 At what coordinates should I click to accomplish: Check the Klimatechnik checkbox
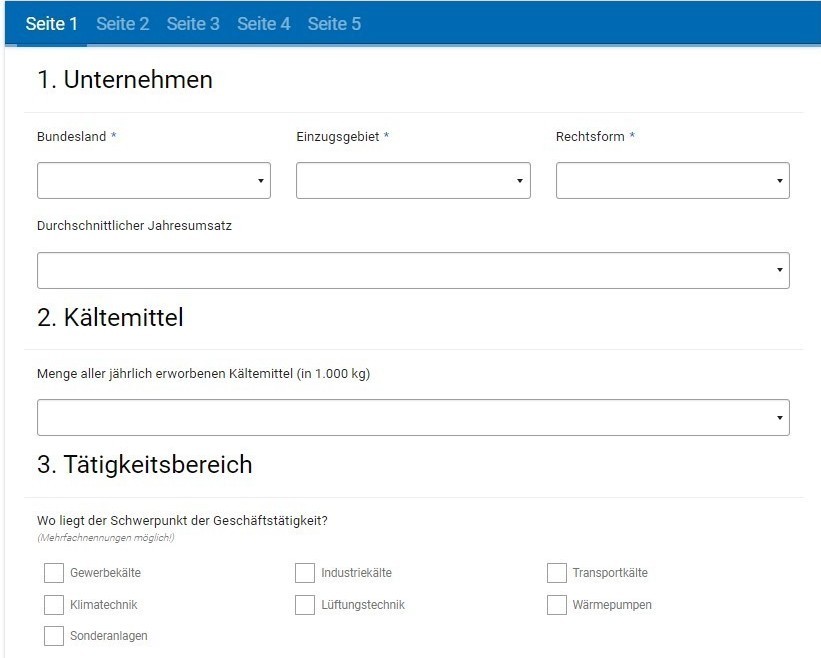pos(54,605)
